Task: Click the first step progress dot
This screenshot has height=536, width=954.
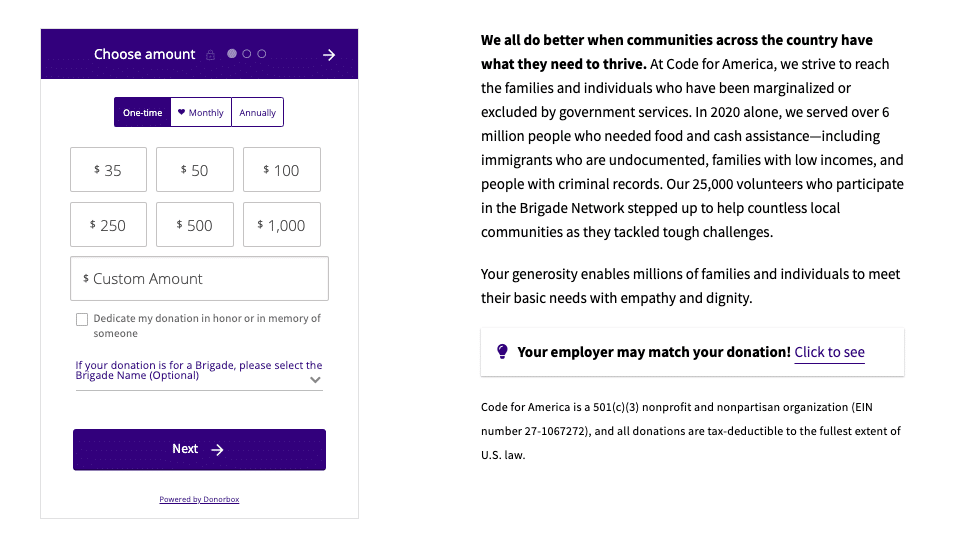Action: (232, 54)
